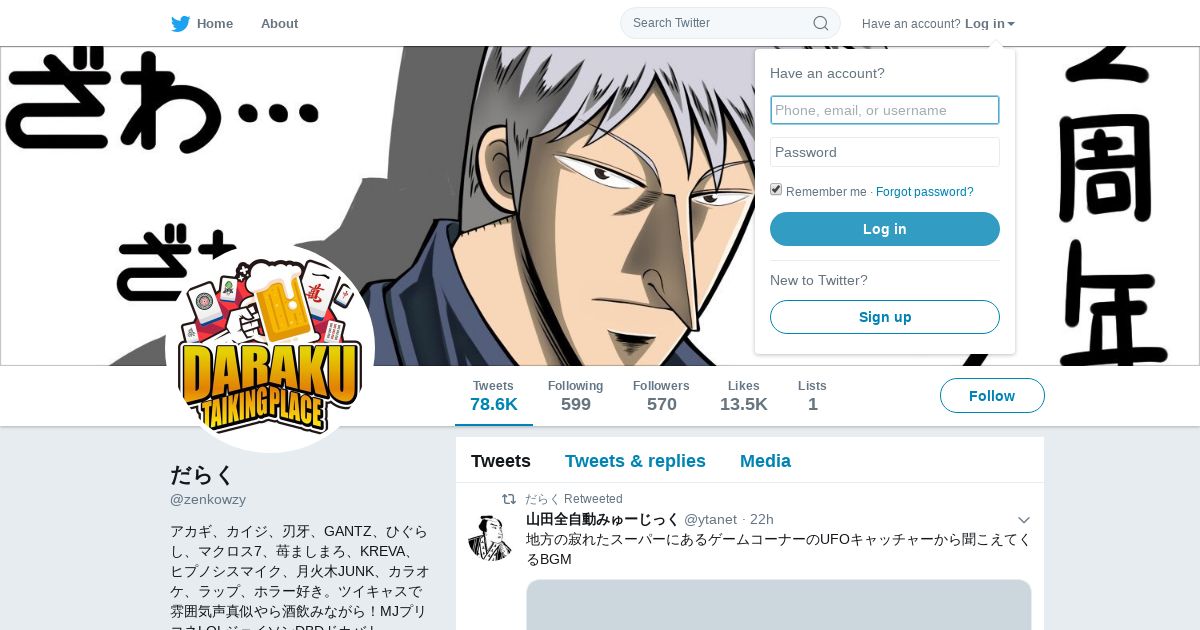Open the tweet options chevron menu

tap(1023, 520)
